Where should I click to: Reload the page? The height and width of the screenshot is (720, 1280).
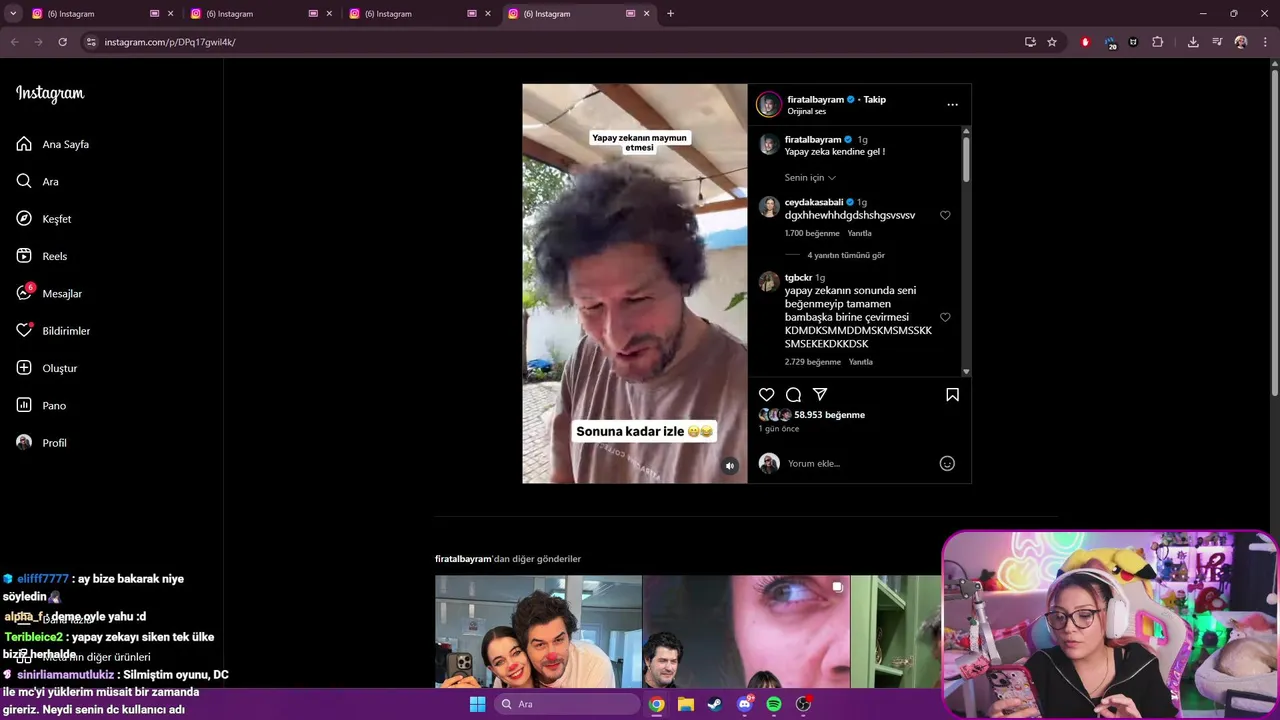62,42
